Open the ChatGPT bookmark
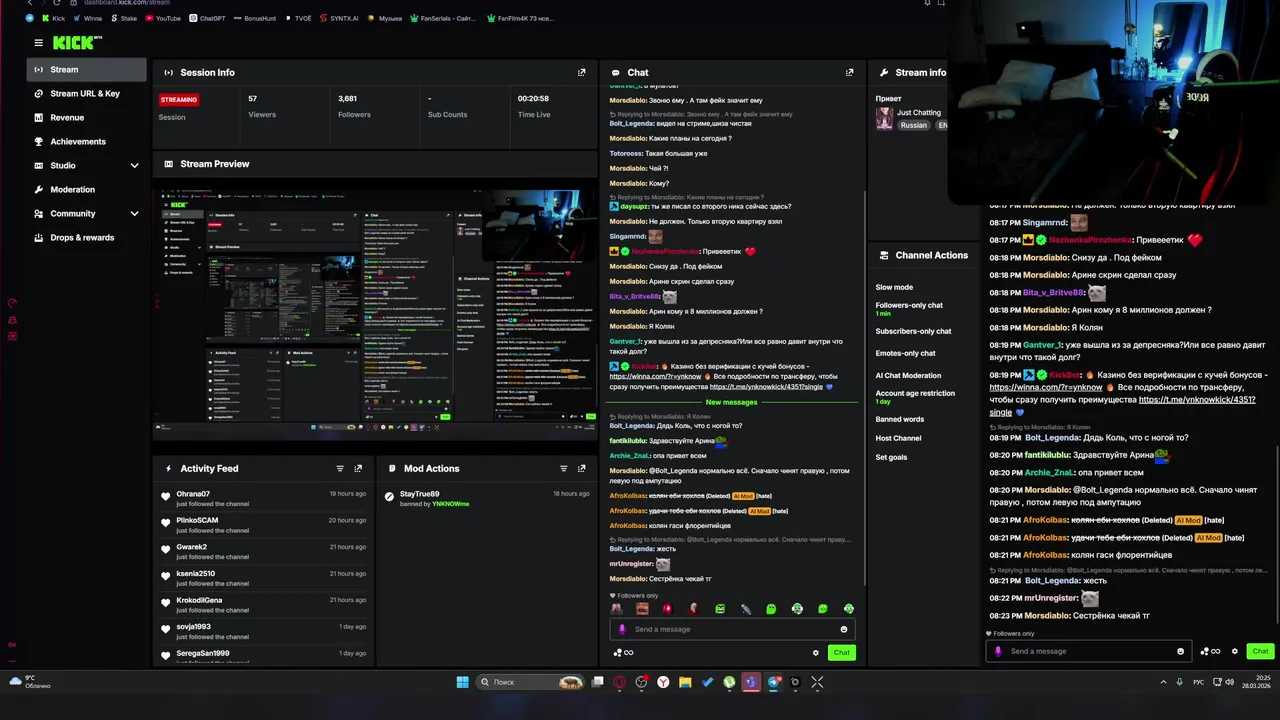 pyautogui.click(x=206, y=18)
